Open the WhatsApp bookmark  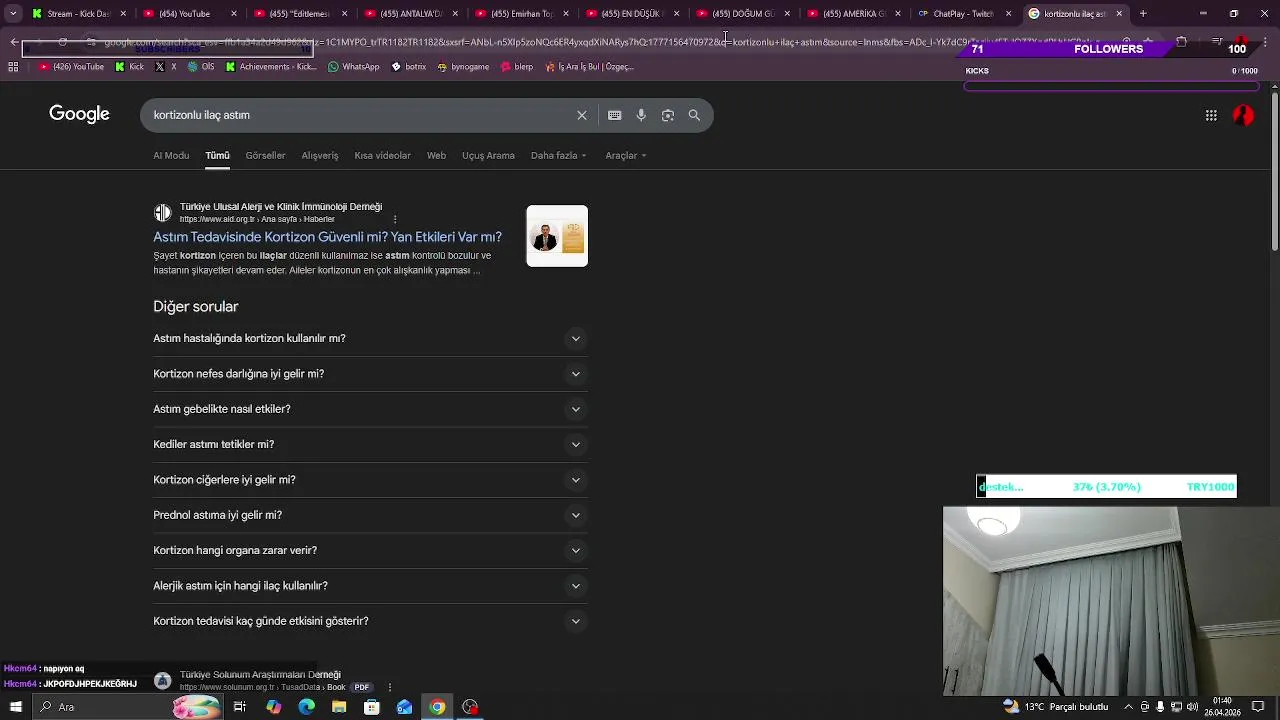click(354, 67)
